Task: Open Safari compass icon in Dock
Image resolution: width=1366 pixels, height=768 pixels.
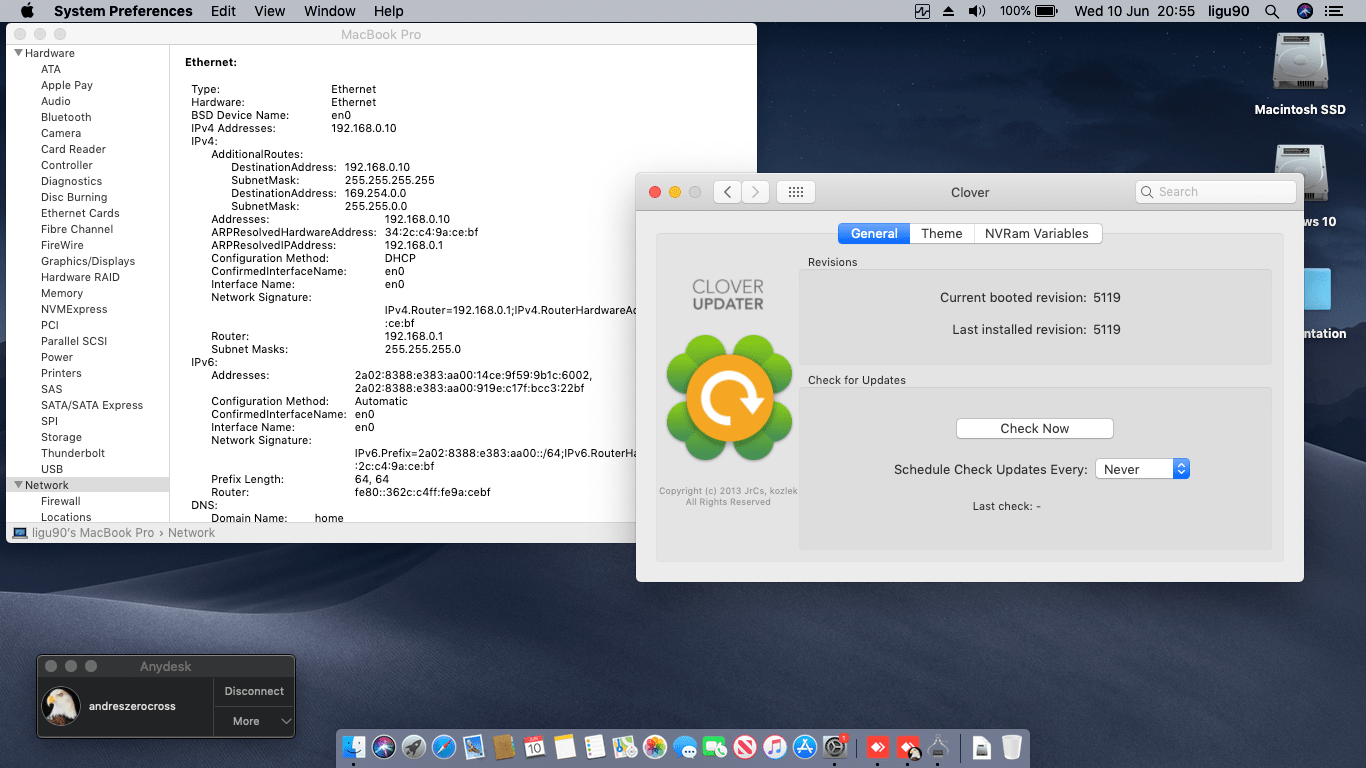Action: [444, 747]
